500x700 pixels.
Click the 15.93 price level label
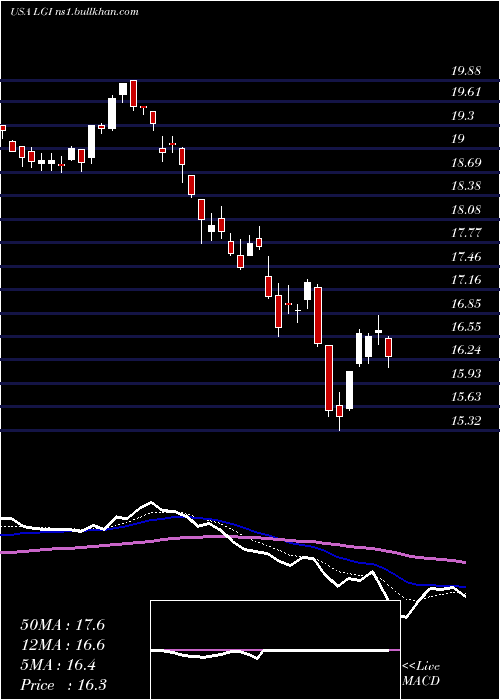(x=466, y=373)
